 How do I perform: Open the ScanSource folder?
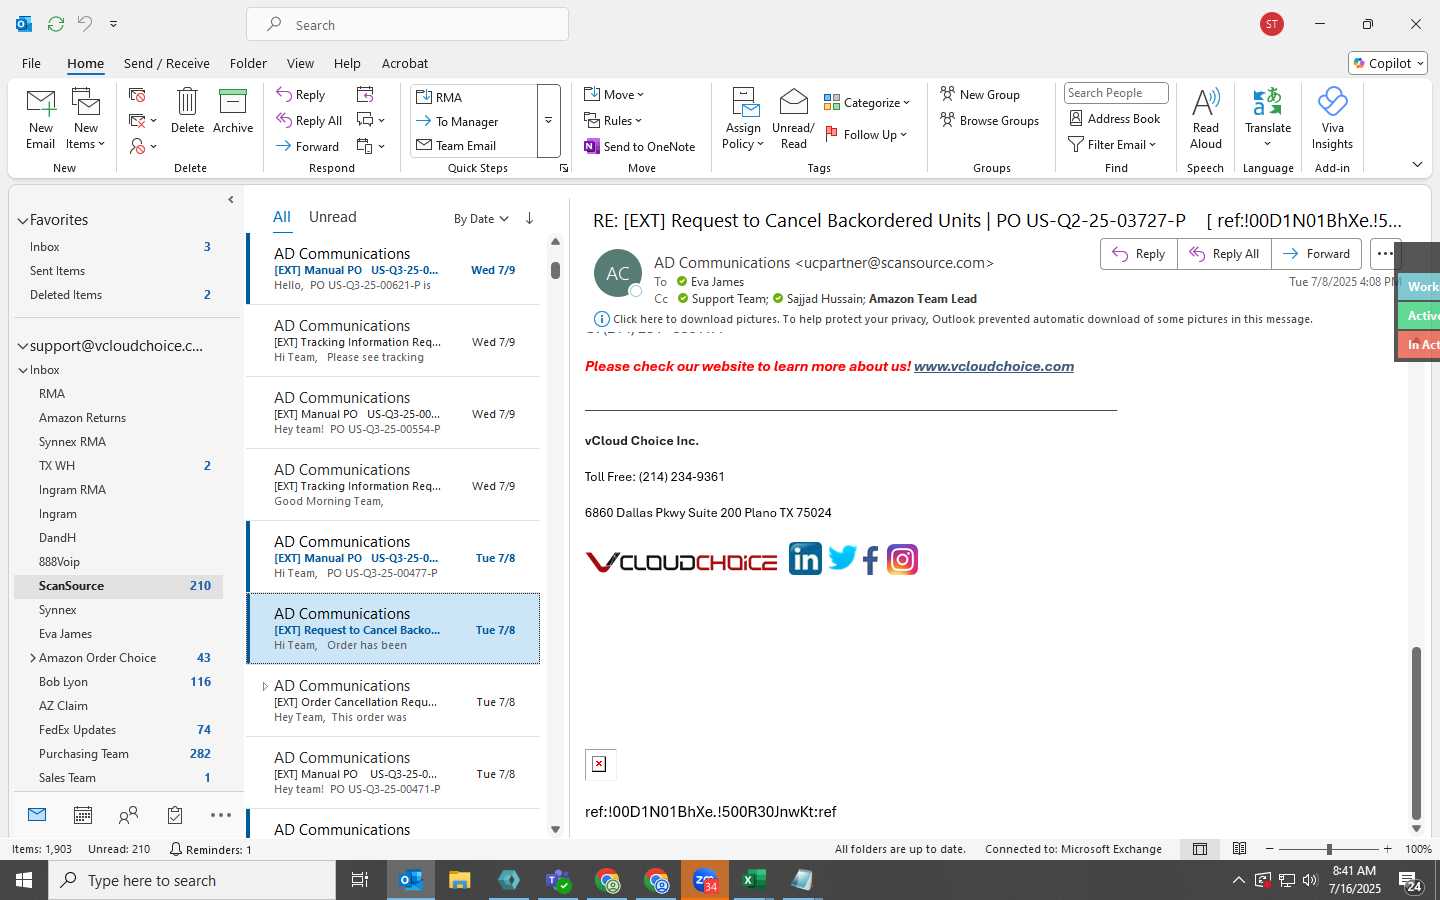click(x=118, y=586)
